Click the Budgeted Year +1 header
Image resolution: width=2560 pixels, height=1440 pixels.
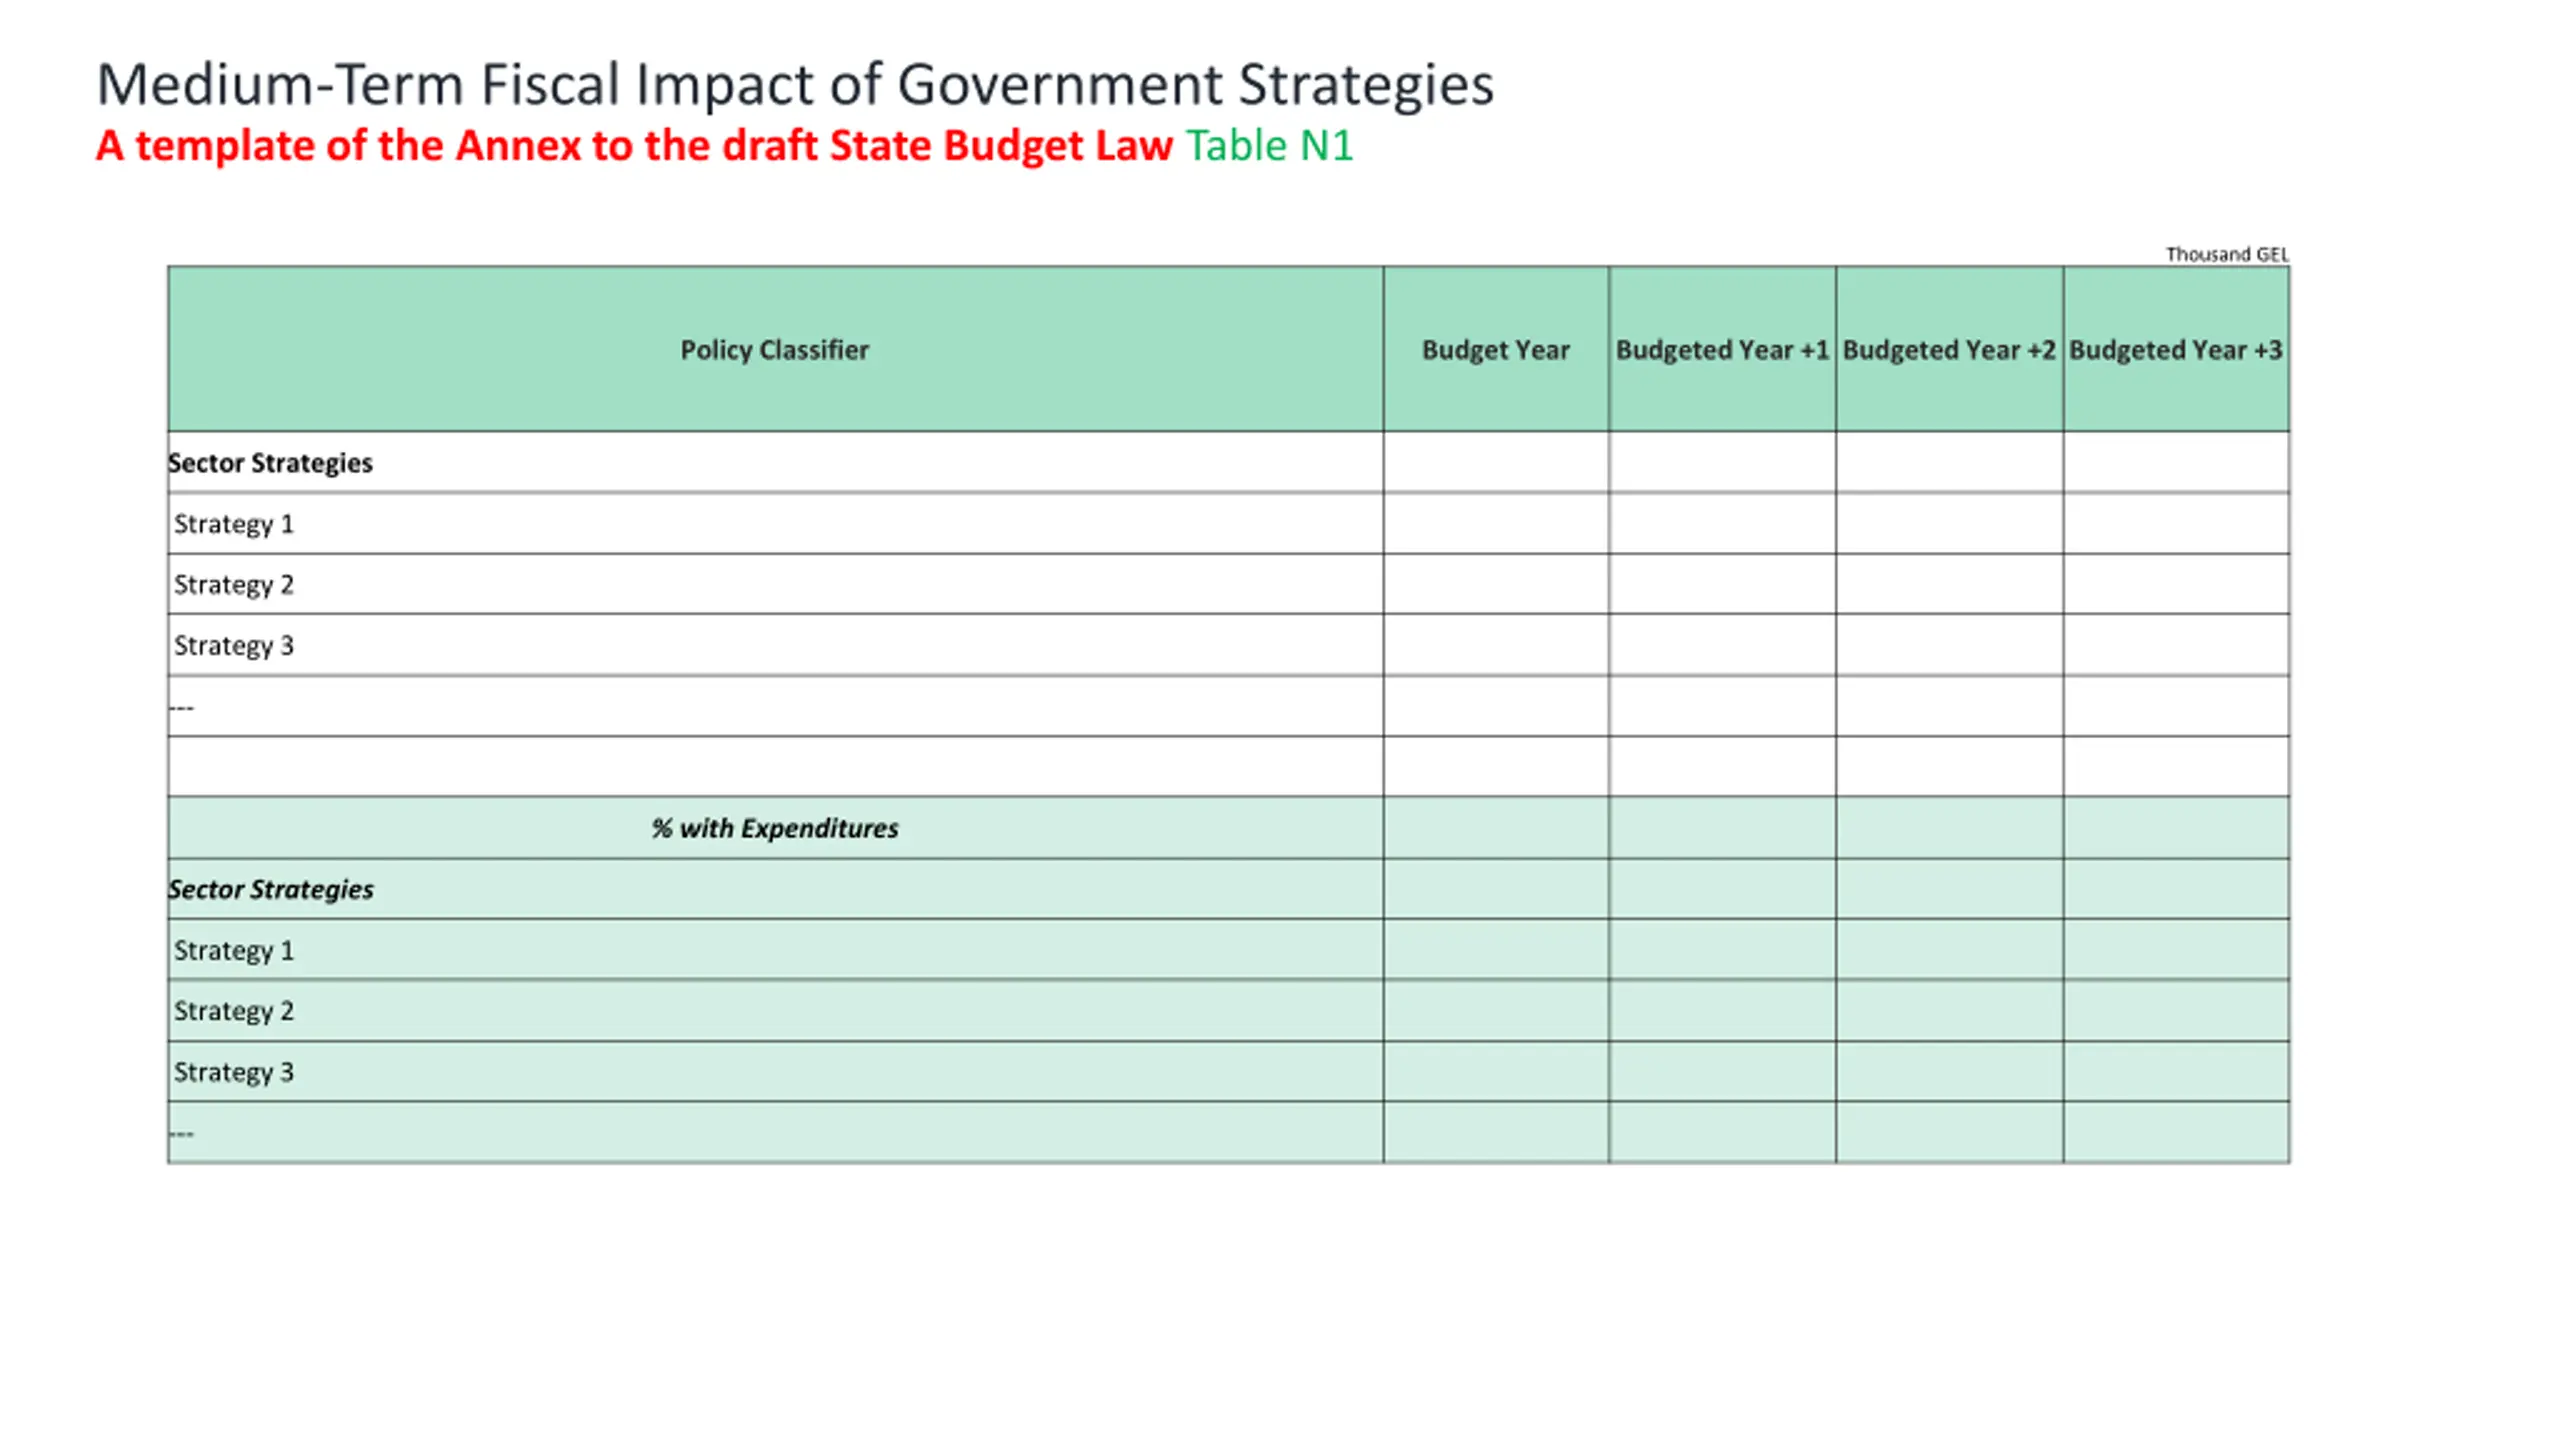tap(1722, 349)
